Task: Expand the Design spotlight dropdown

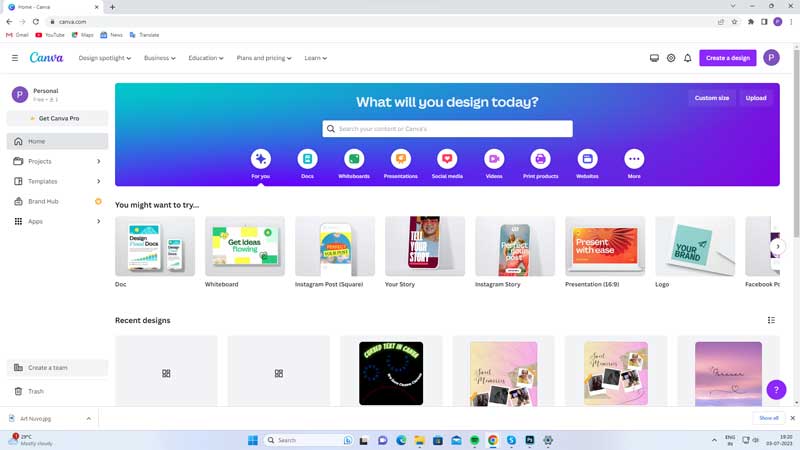Action: tap(105, 58)
